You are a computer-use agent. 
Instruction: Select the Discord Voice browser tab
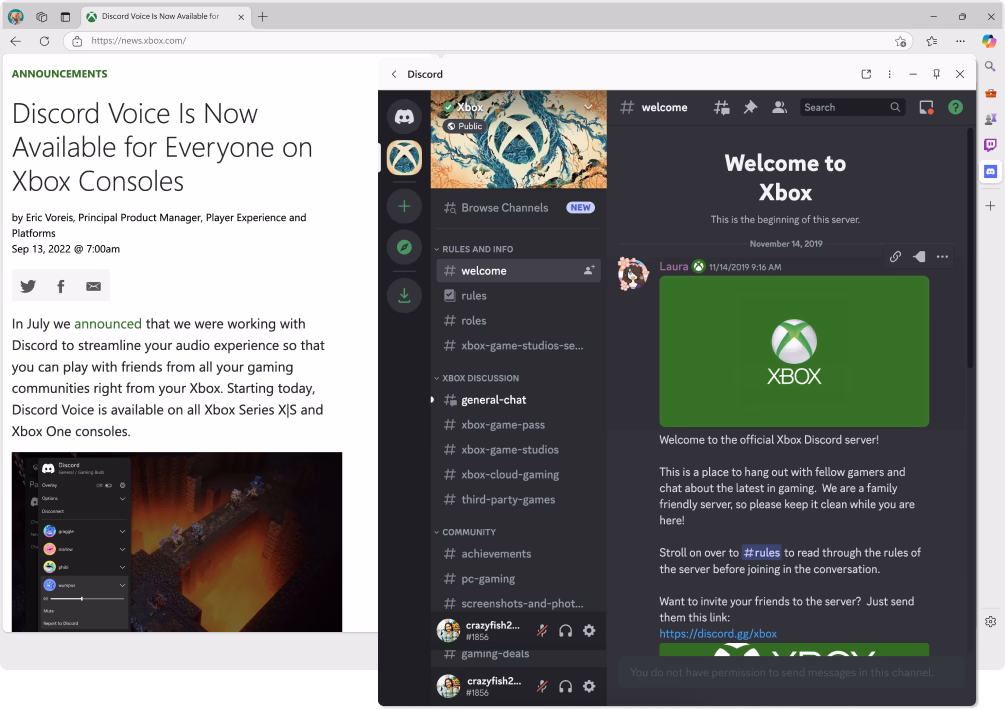click(165, 17)
